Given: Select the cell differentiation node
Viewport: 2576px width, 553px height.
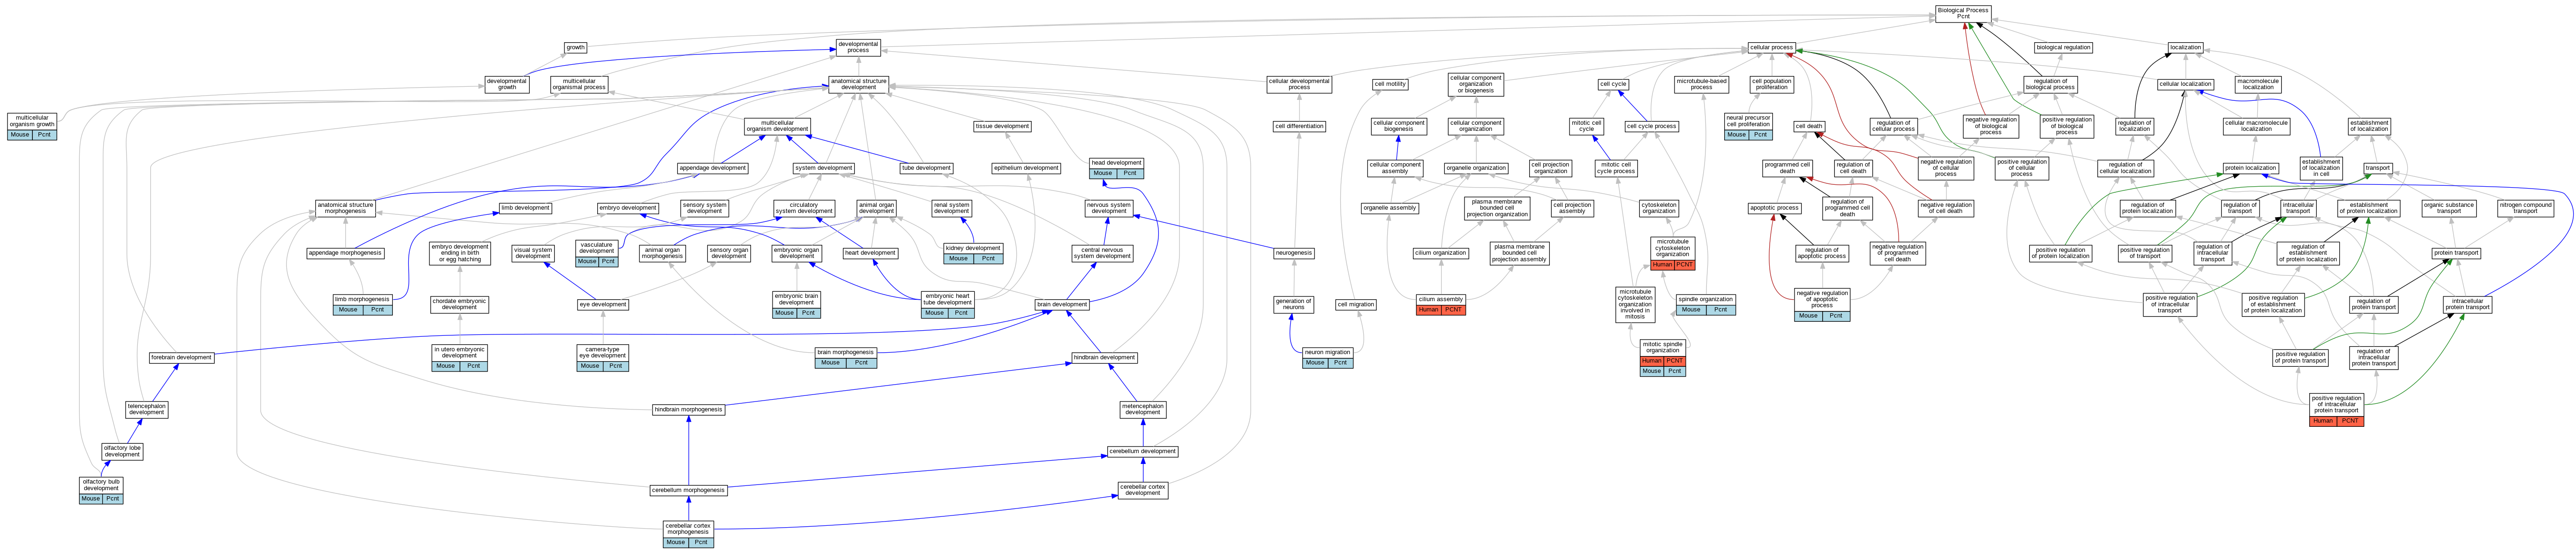Looking at the screenshot, I should coord(1299,126).
